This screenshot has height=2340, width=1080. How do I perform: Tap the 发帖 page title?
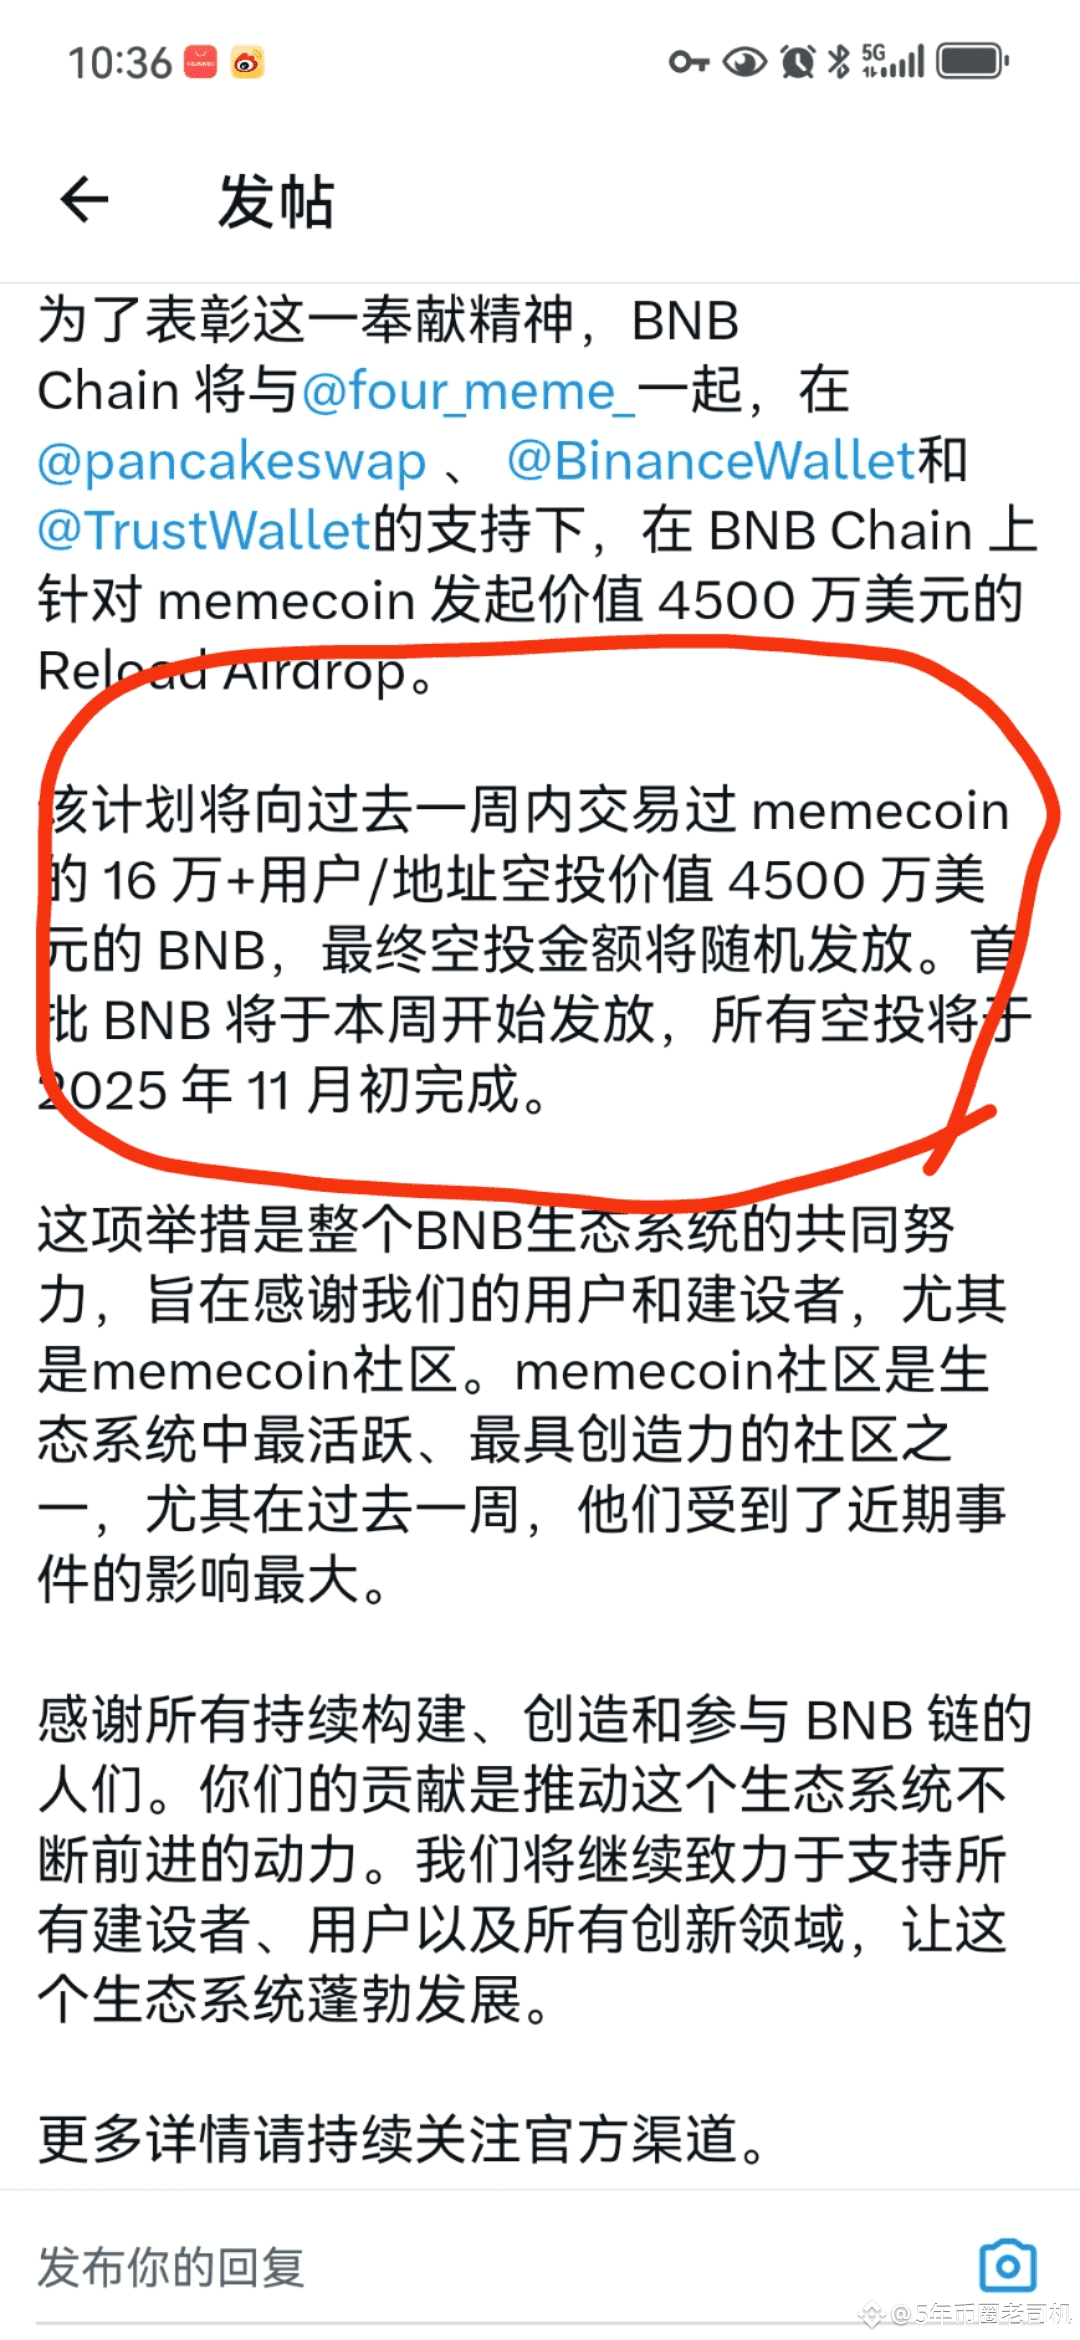click(x=276, y=201)
